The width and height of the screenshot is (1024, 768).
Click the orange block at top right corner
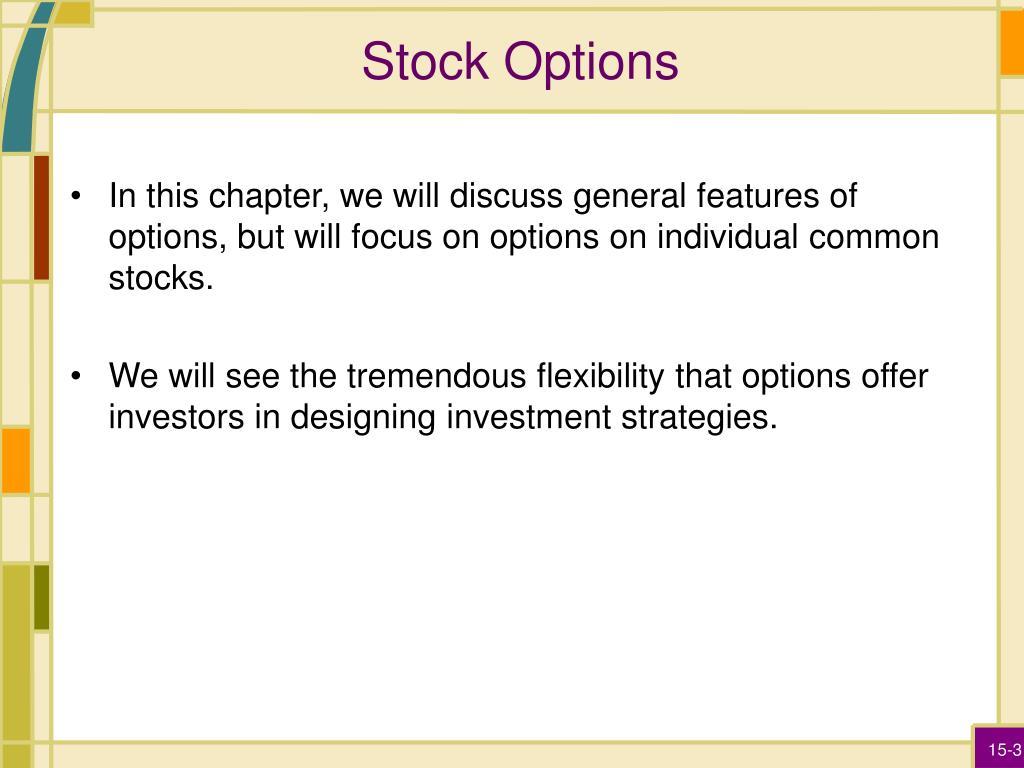pos(1012,42)
